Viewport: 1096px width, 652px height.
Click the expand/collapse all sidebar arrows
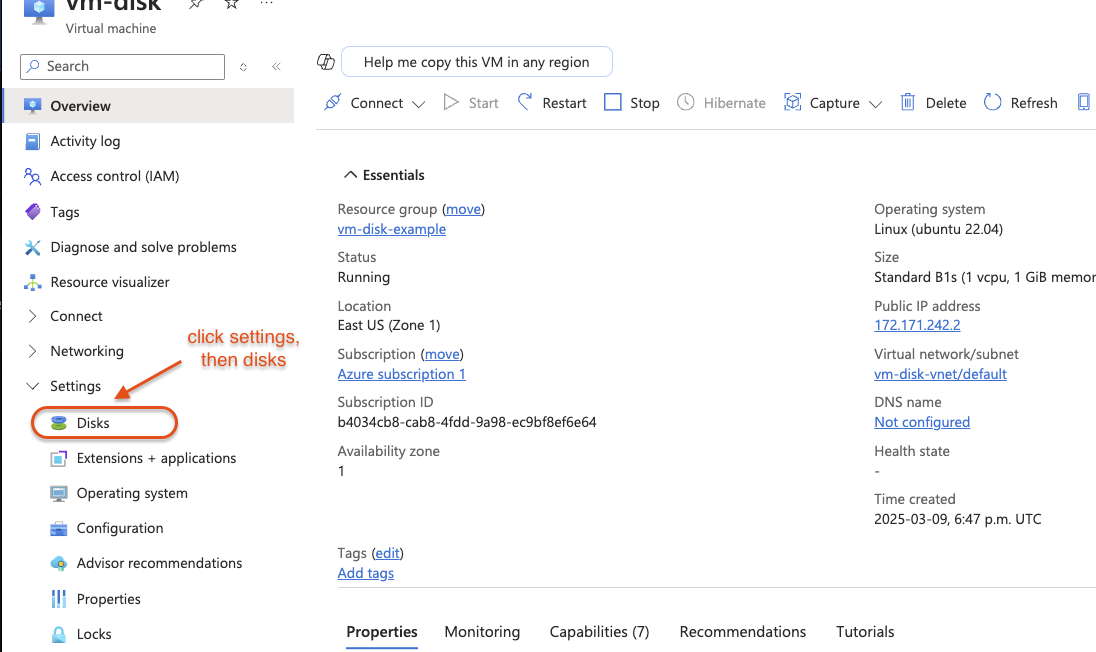(243, 67)
